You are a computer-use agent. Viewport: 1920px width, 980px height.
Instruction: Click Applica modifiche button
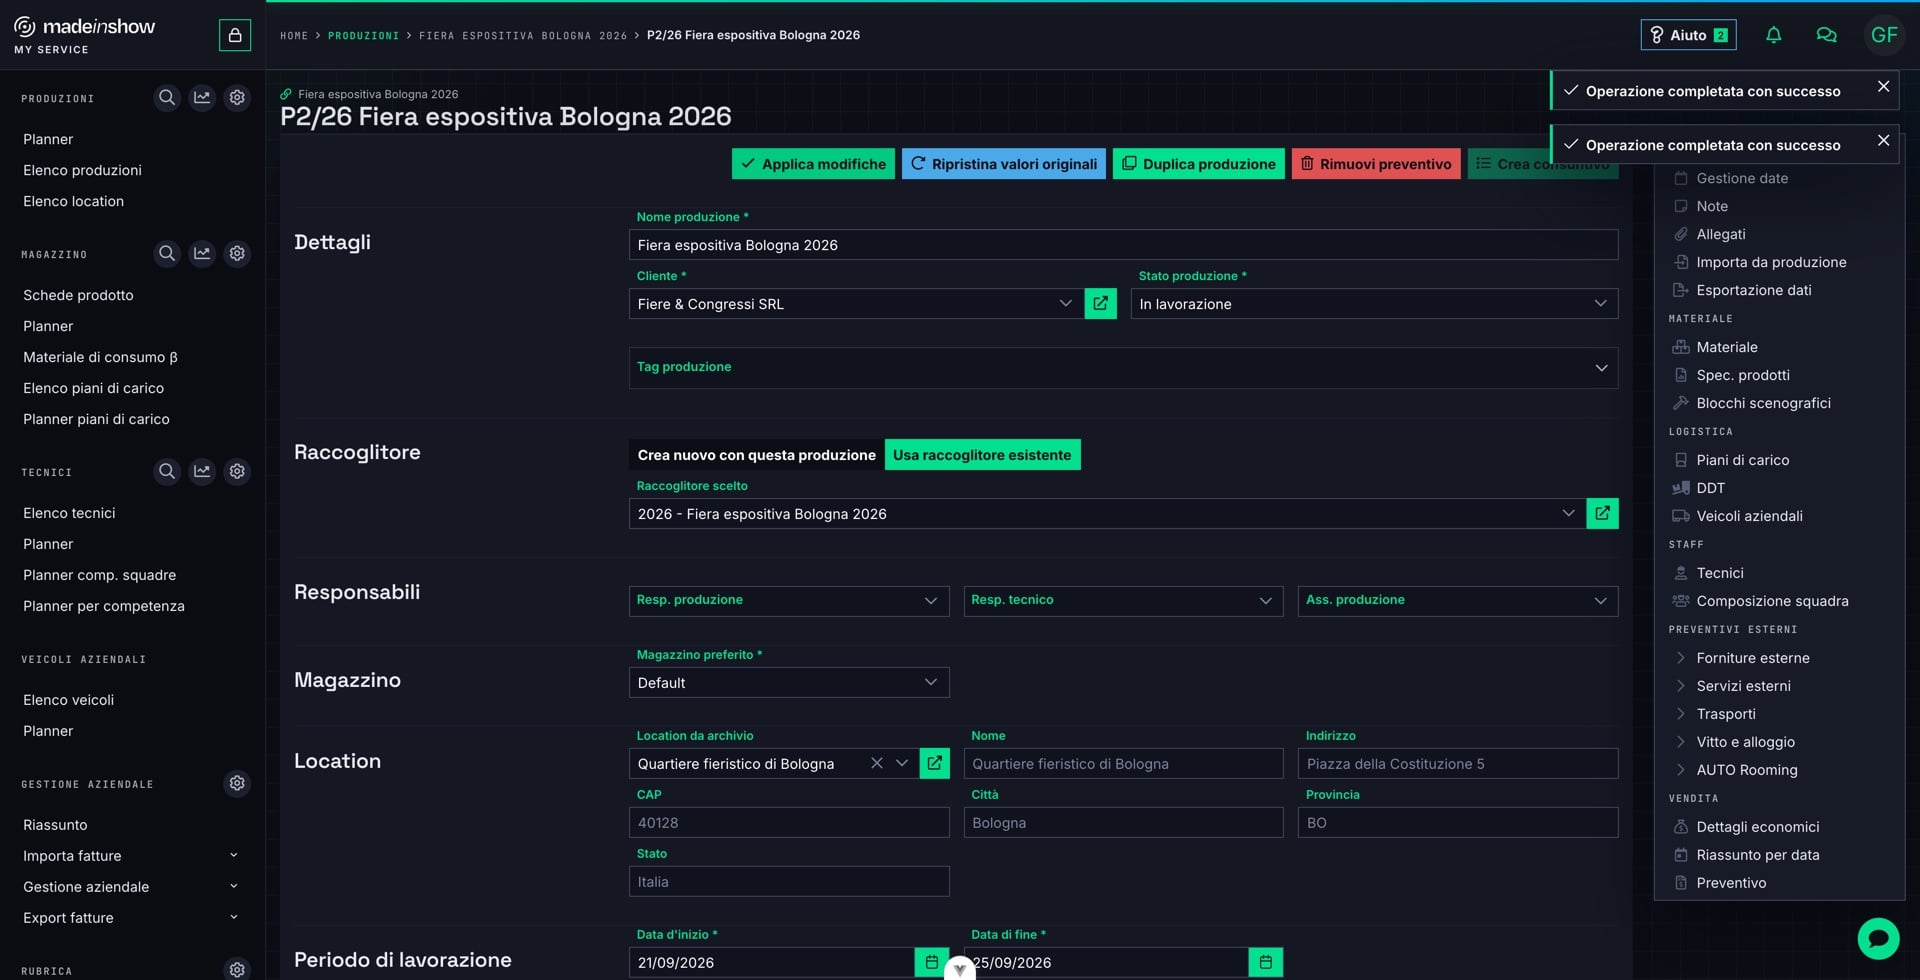(813, 164)
